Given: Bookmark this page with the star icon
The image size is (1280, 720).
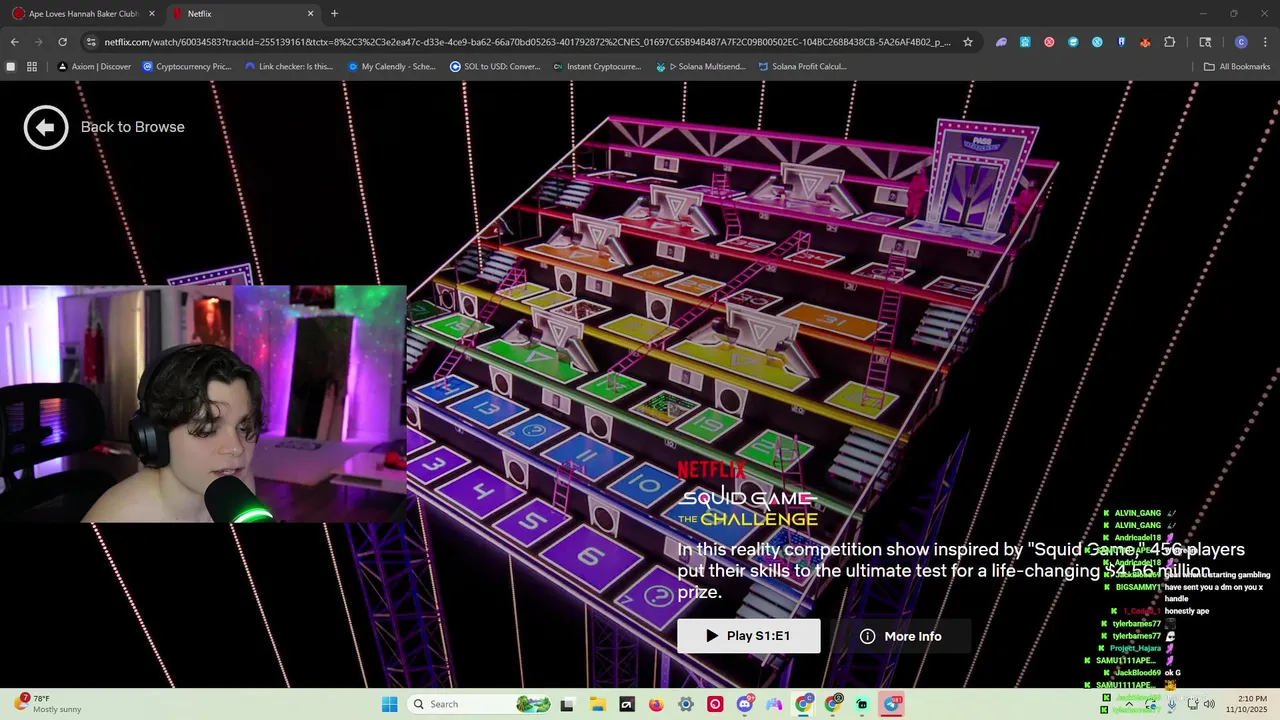Looking at the screenshot, I should [x=967, y=42].
